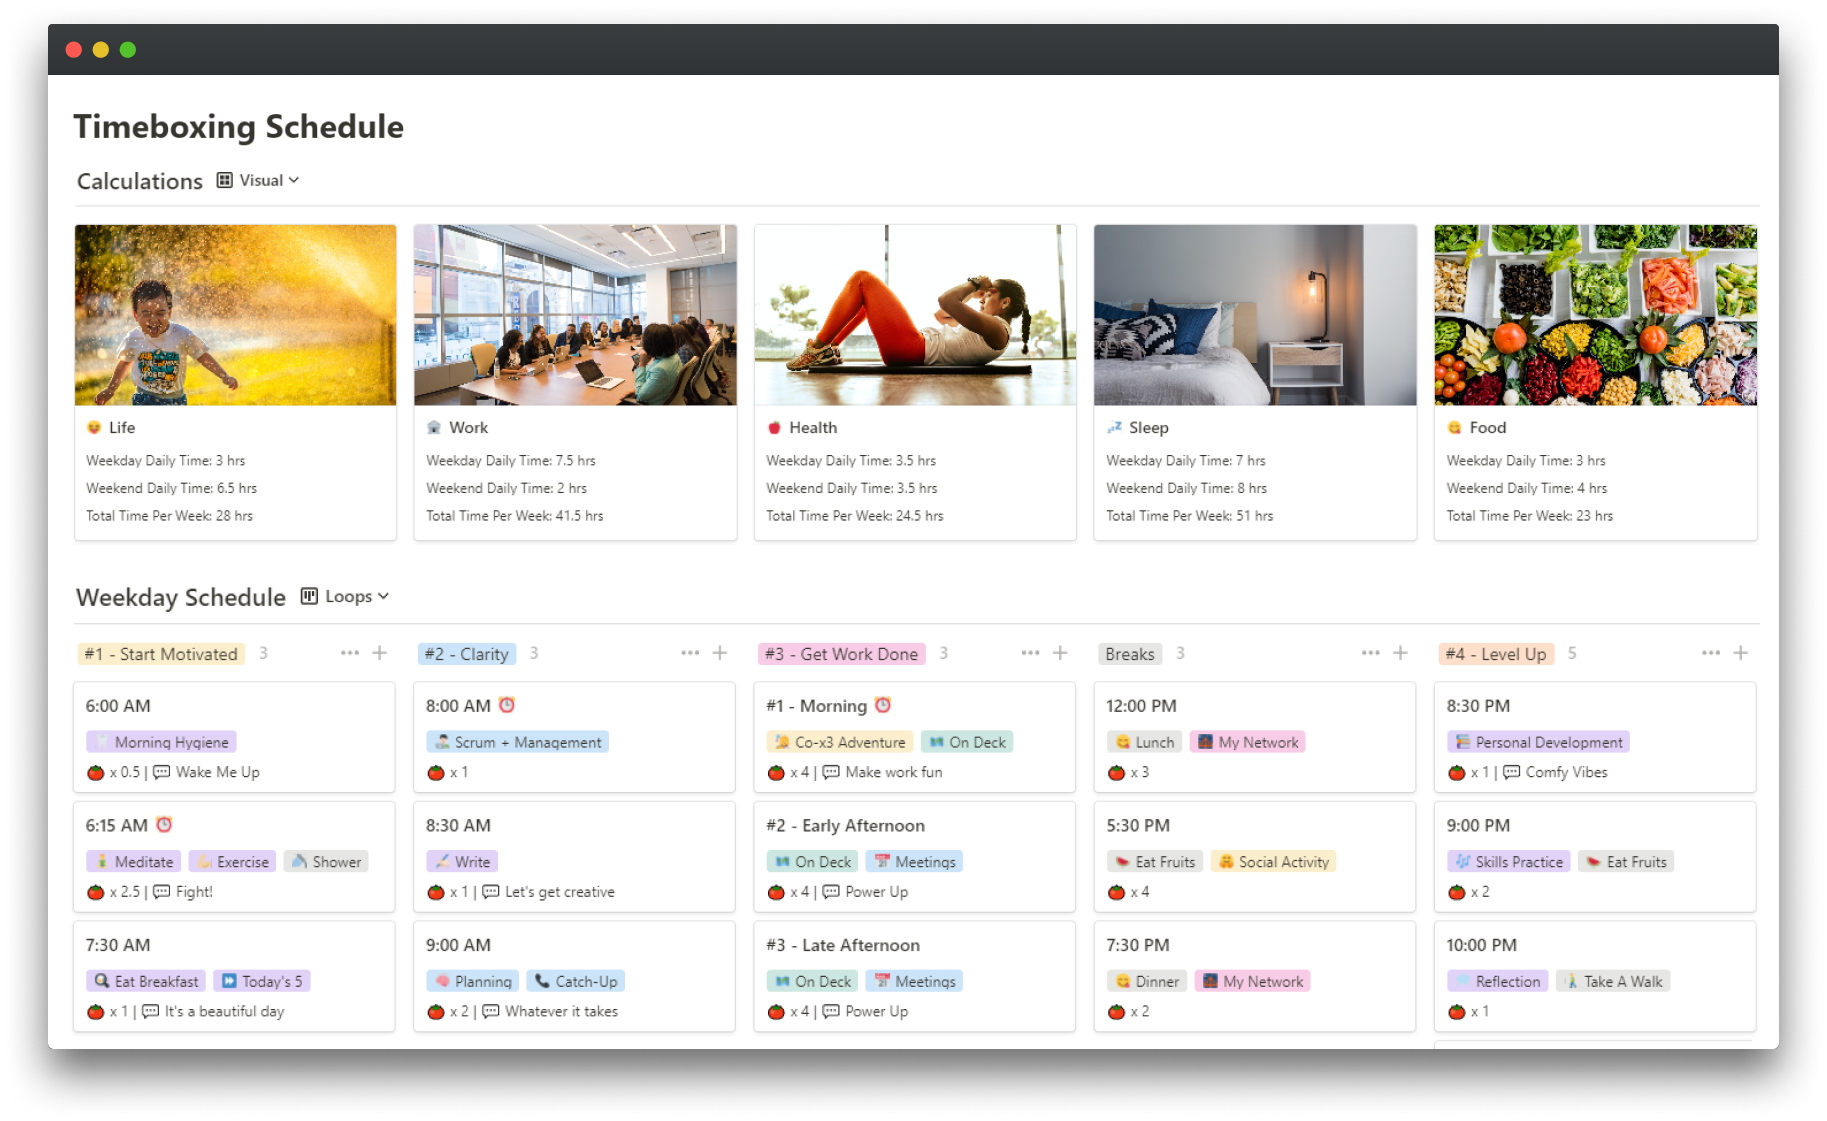Image resolution: width=1827 pixels, height=1121 pixels.
Task: Select the #4 - Level Up column label
Action: click(1496, 654)
